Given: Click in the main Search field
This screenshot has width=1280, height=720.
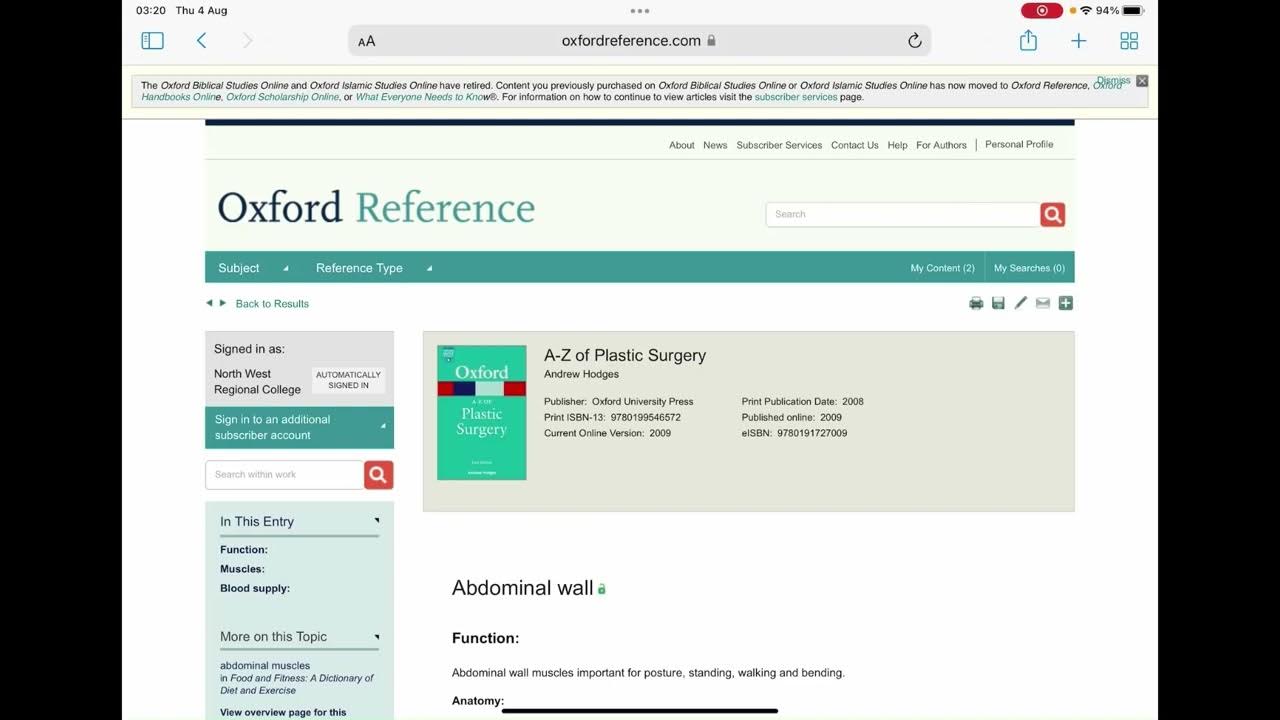Looking at the screenshot, I should pos(903,214).
